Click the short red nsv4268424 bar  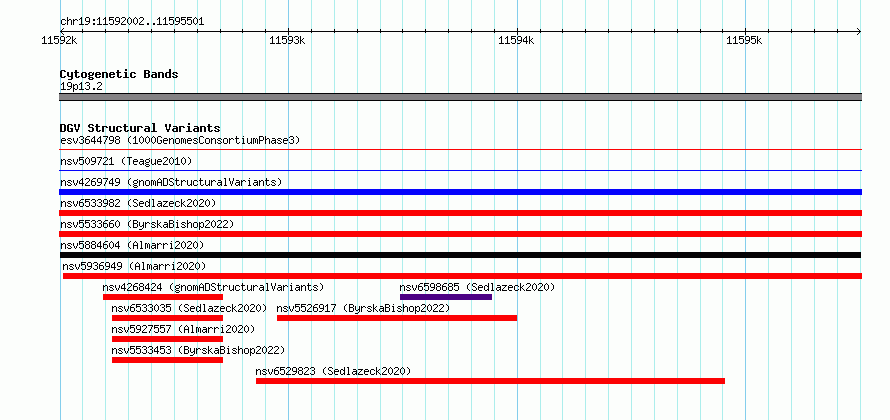point(163,297)
